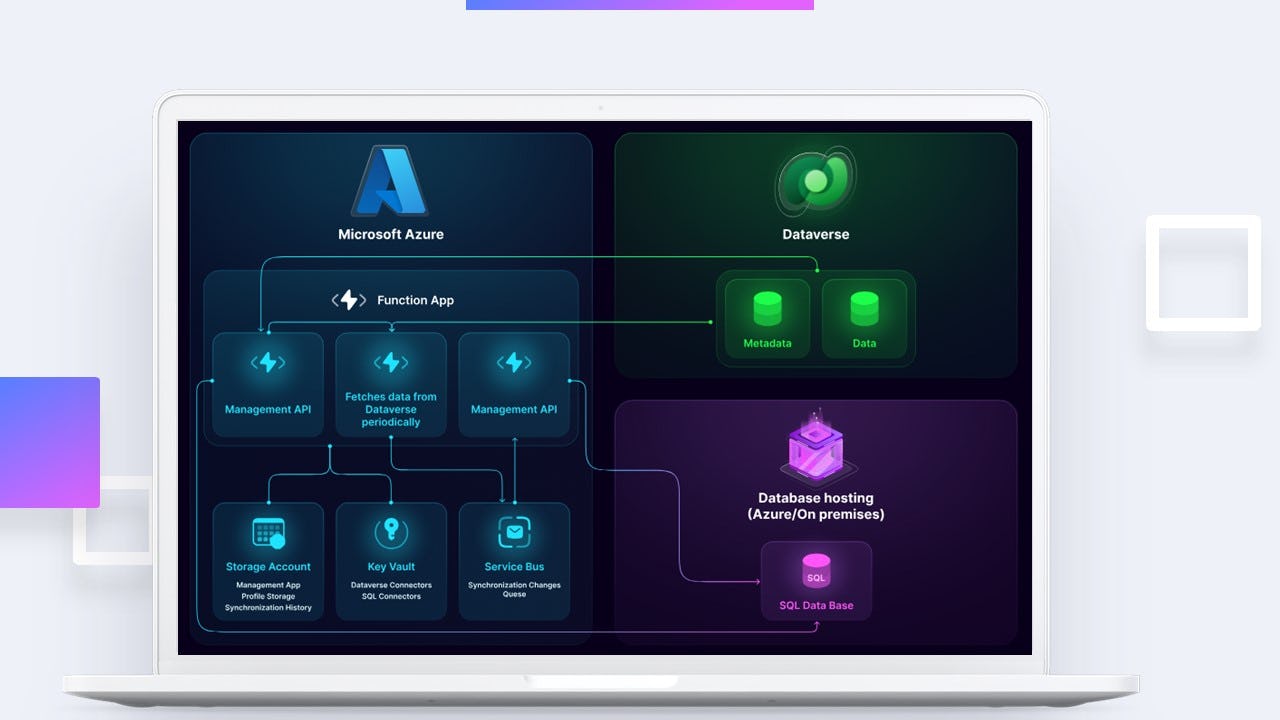
Task: Click the Database hosting (Azure/On premises) label
Action: (815, 506)
